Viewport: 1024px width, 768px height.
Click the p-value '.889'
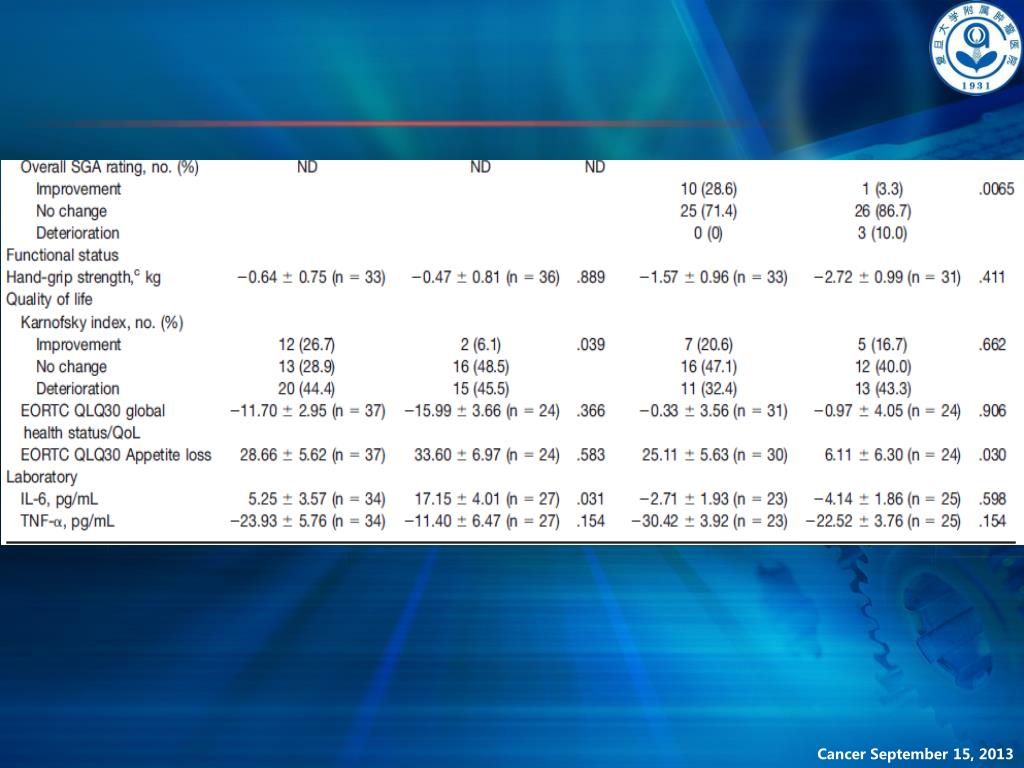point(591,277)
